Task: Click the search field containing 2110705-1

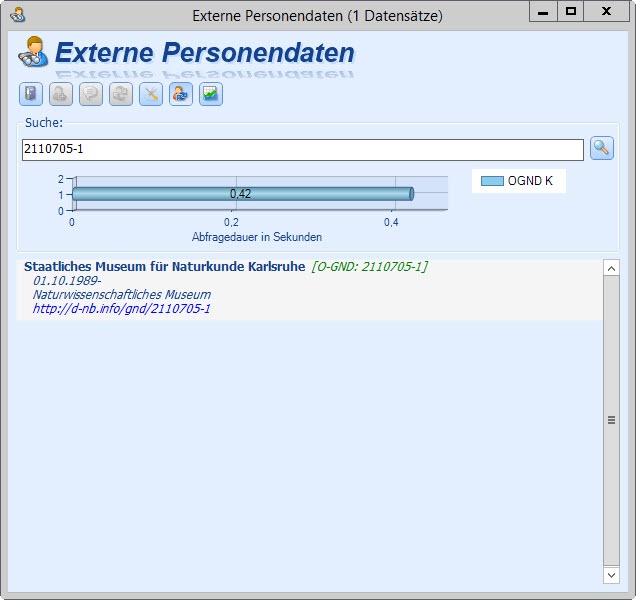Action: (303, 150)
